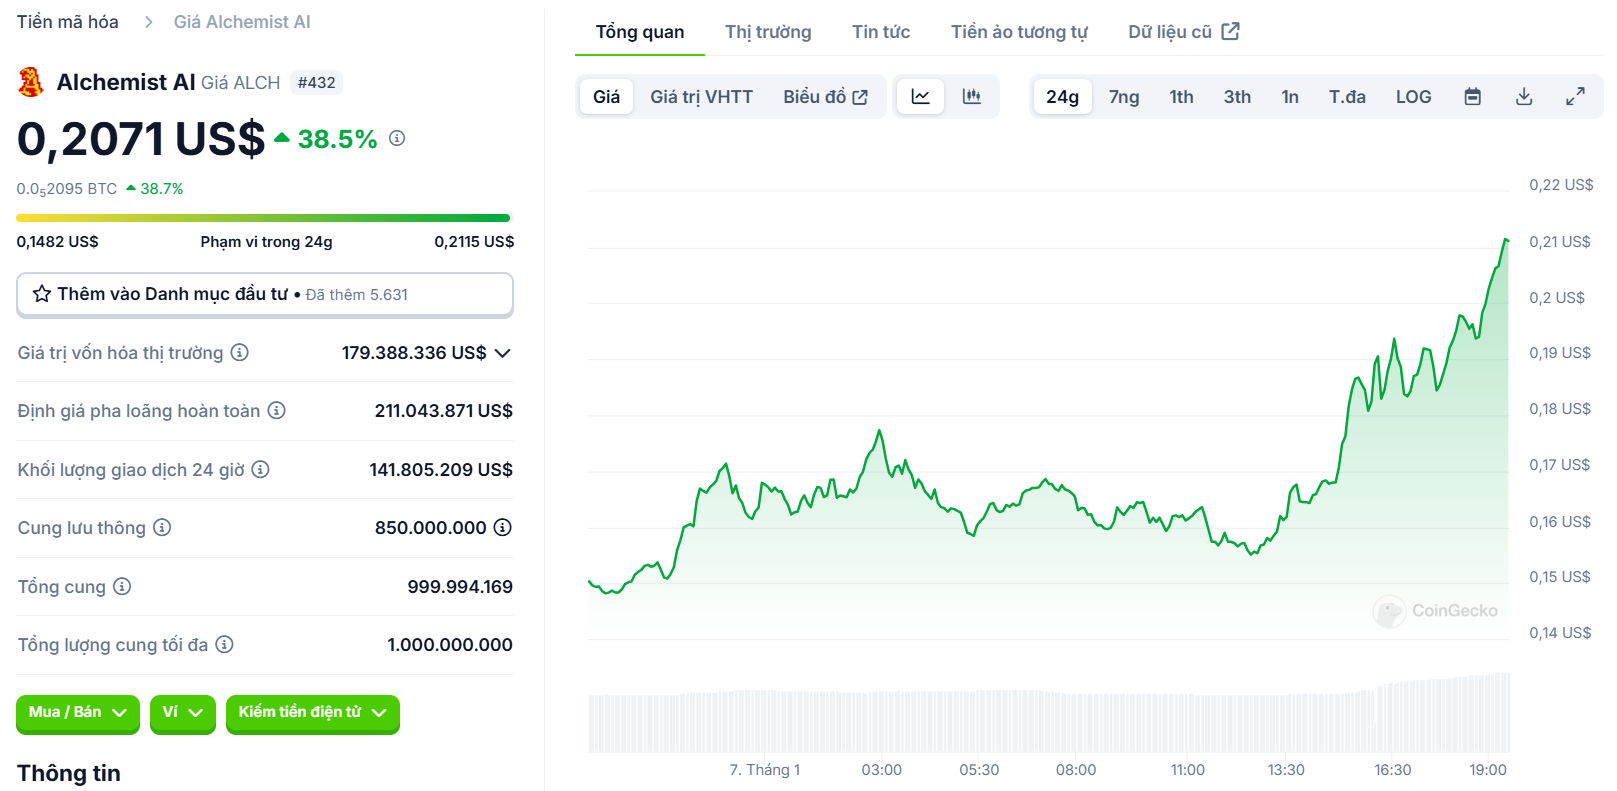Switch to Tin tức tab
The image size is (1617, 791).
pyautogui.click(x=881, y=32)
